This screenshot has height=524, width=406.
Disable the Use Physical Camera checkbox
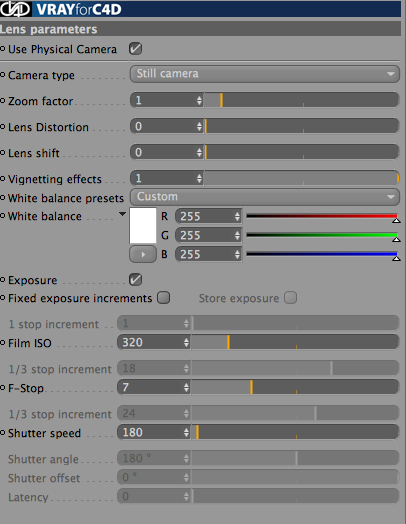click(135, 49)
